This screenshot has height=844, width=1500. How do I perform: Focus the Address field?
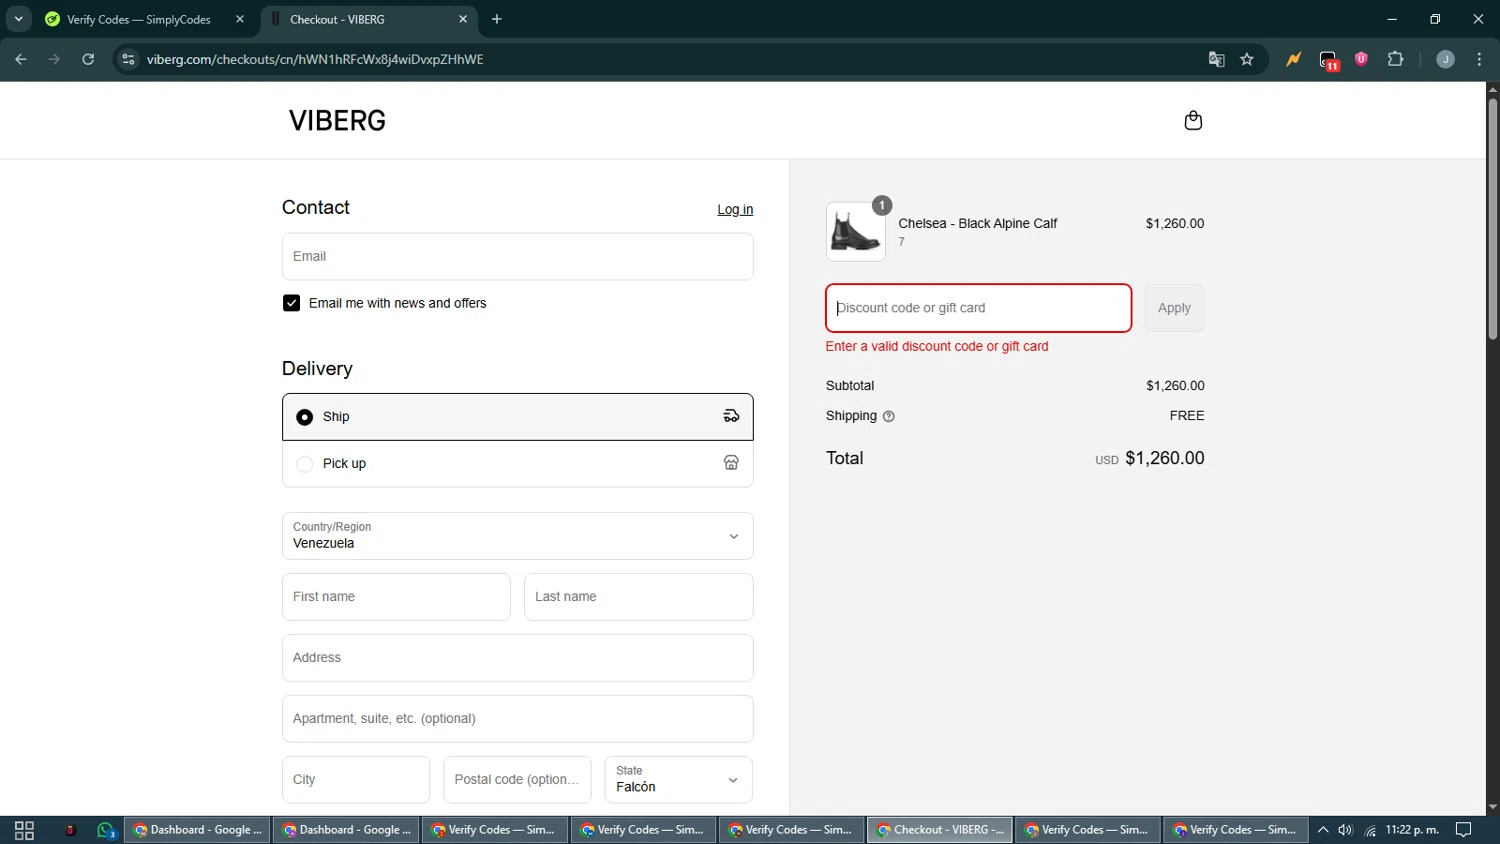pos(517,658)
